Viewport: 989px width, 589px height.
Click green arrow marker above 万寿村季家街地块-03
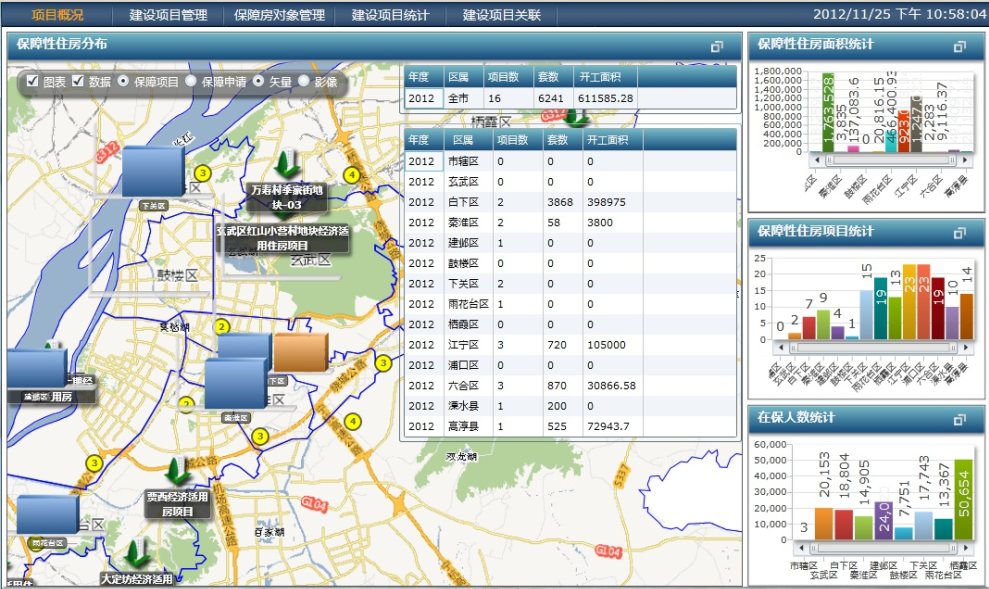[287, 165]
